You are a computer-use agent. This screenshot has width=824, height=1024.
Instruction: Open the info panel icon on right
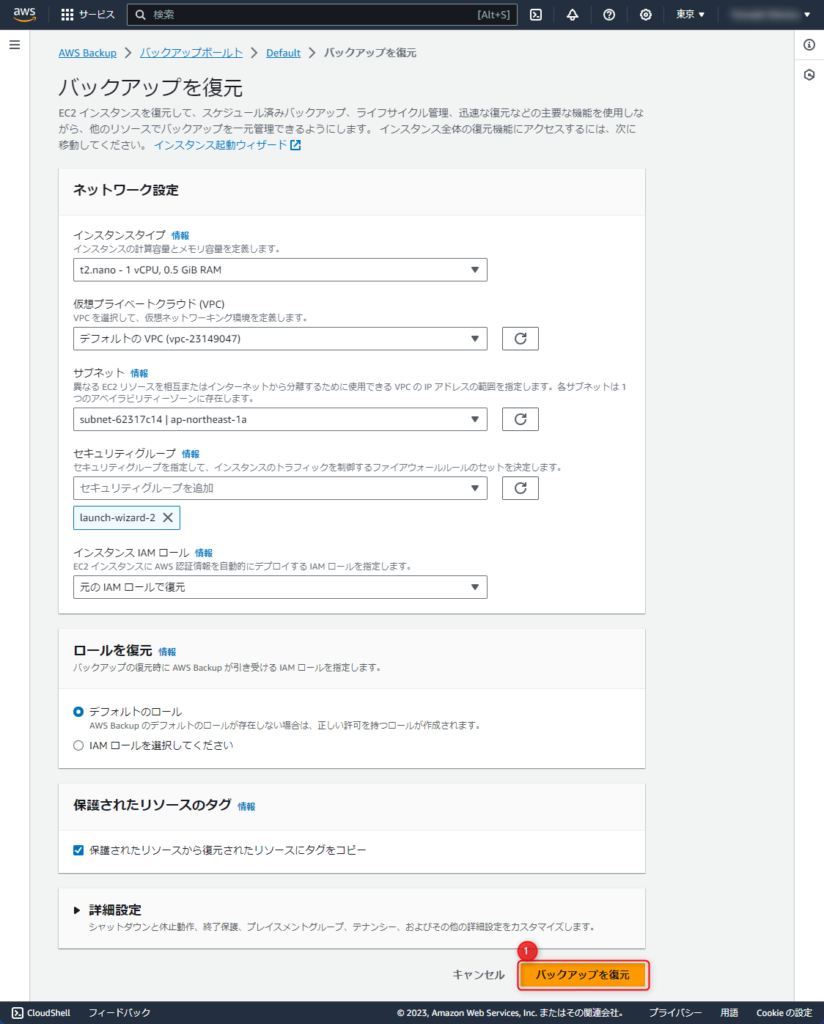809,45
